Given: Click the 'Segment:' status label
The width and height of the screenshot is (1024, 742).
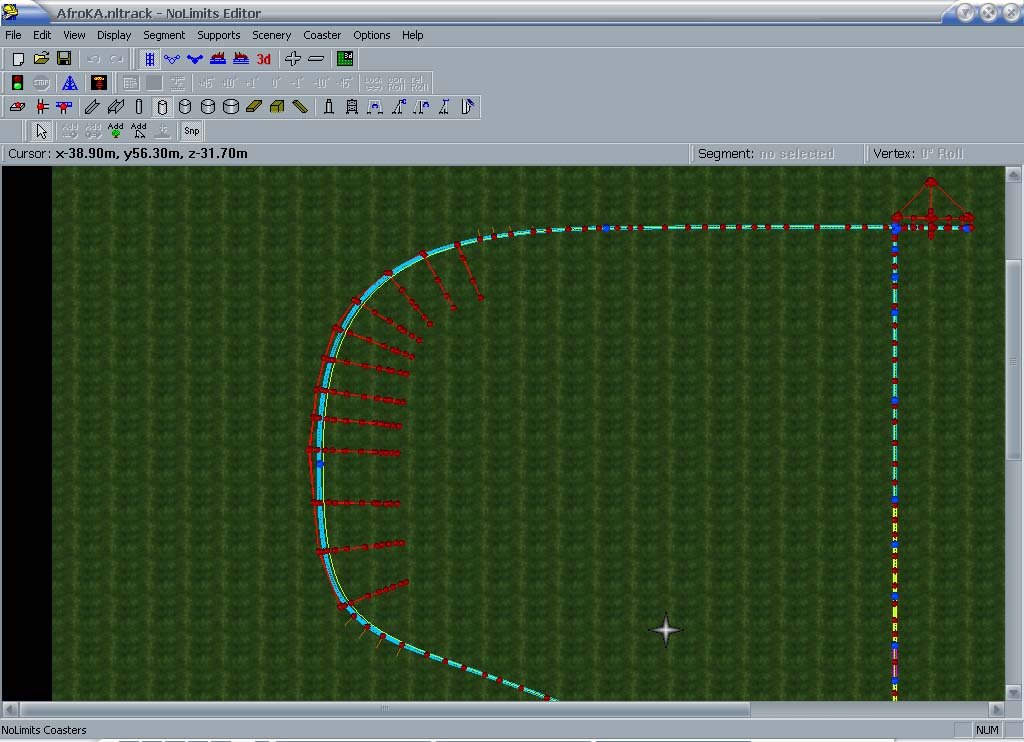Looking at the screenshot, I should click(726, 154).
